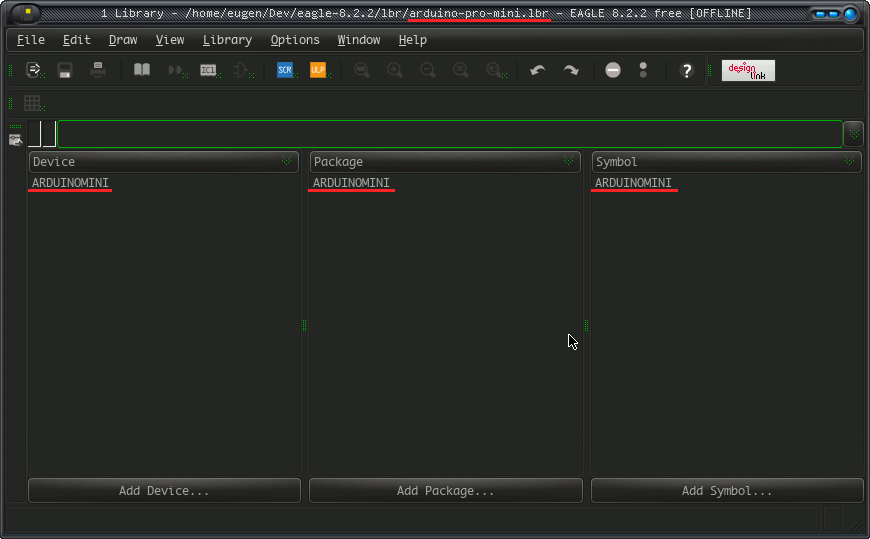Viewport: 870px width, 539px height.
Task: Click the Zoom in magnifier icon
Action: click(x=394, y=70)
